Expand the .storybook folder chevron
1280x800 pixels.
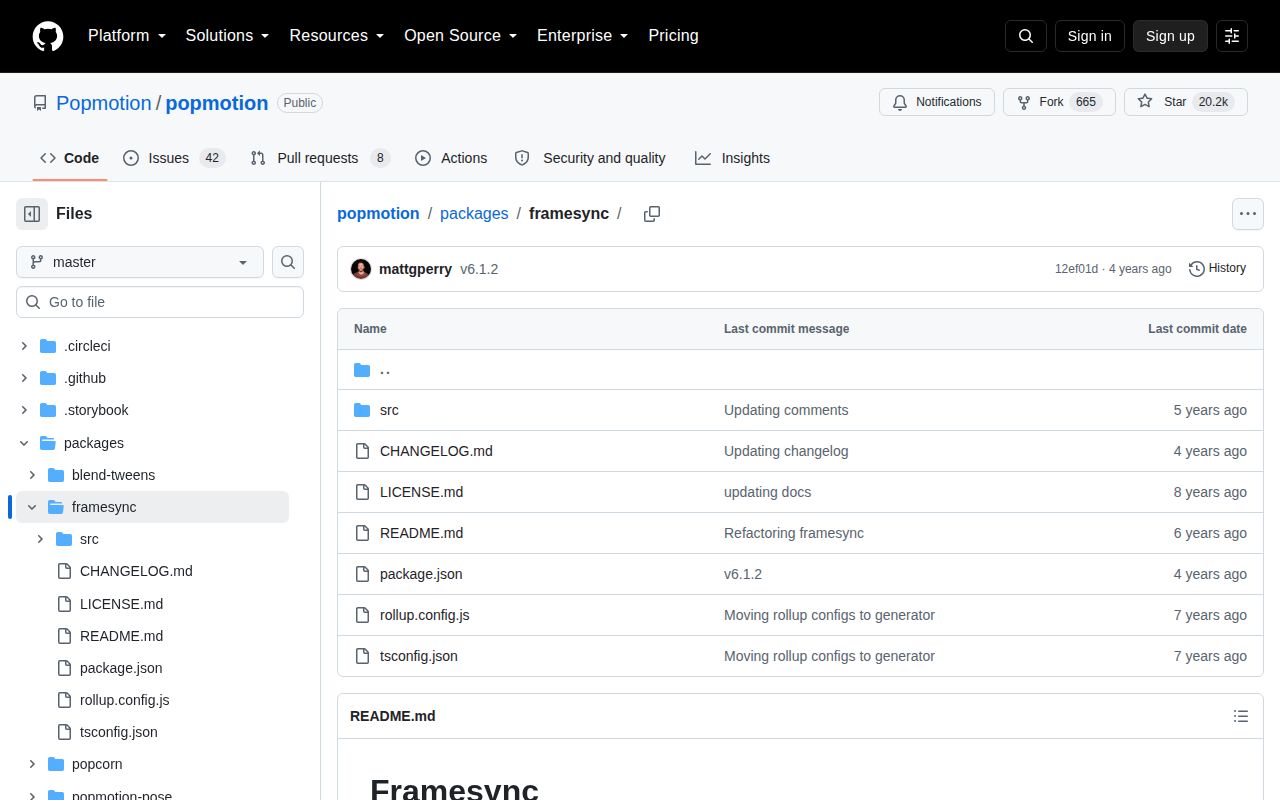pos(24,410)
